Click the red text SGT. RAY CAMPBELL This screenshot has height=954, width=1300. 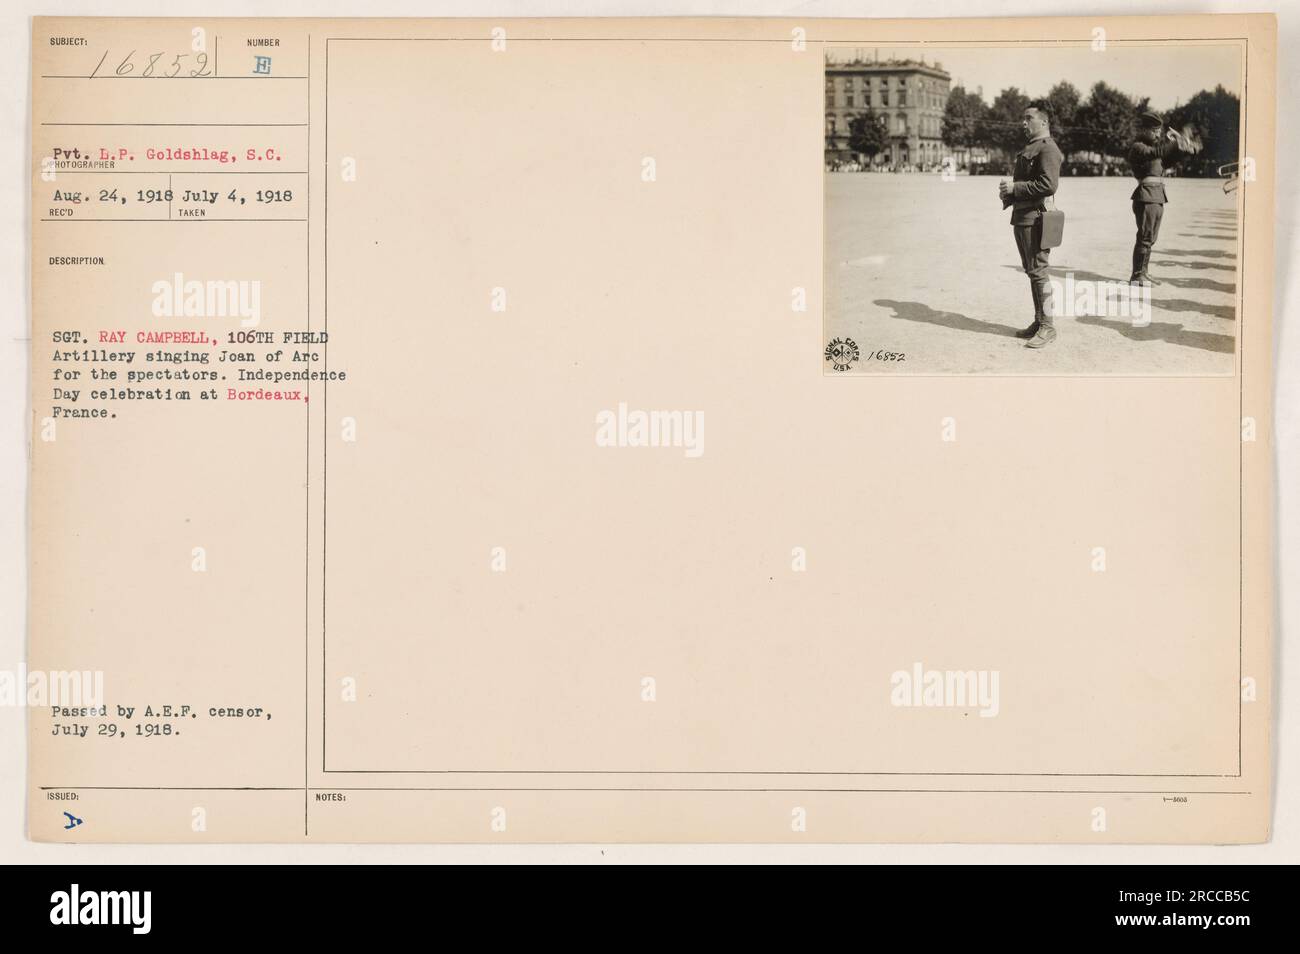click(133, 337)
